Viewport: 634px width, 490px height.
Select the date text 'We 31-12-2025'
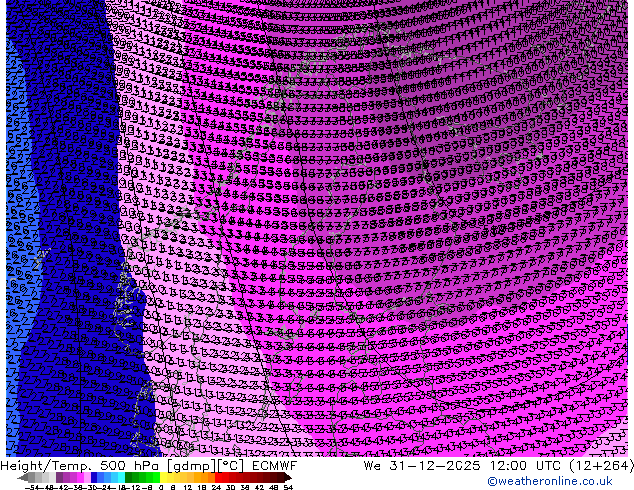[x=423, y=466]
